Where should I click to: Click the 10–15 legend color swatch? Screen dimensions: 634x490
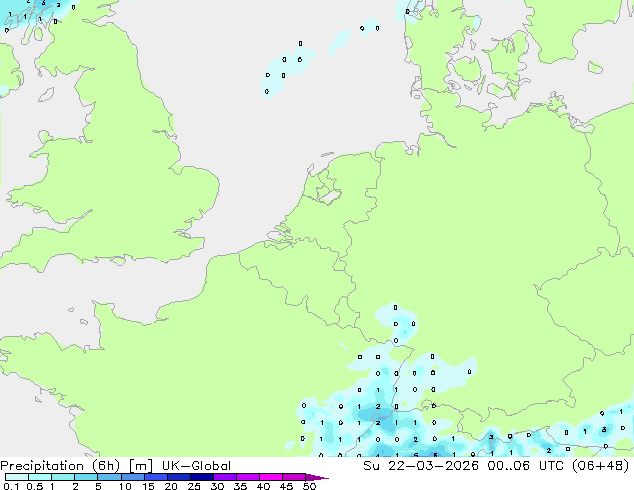pos(133,477)
